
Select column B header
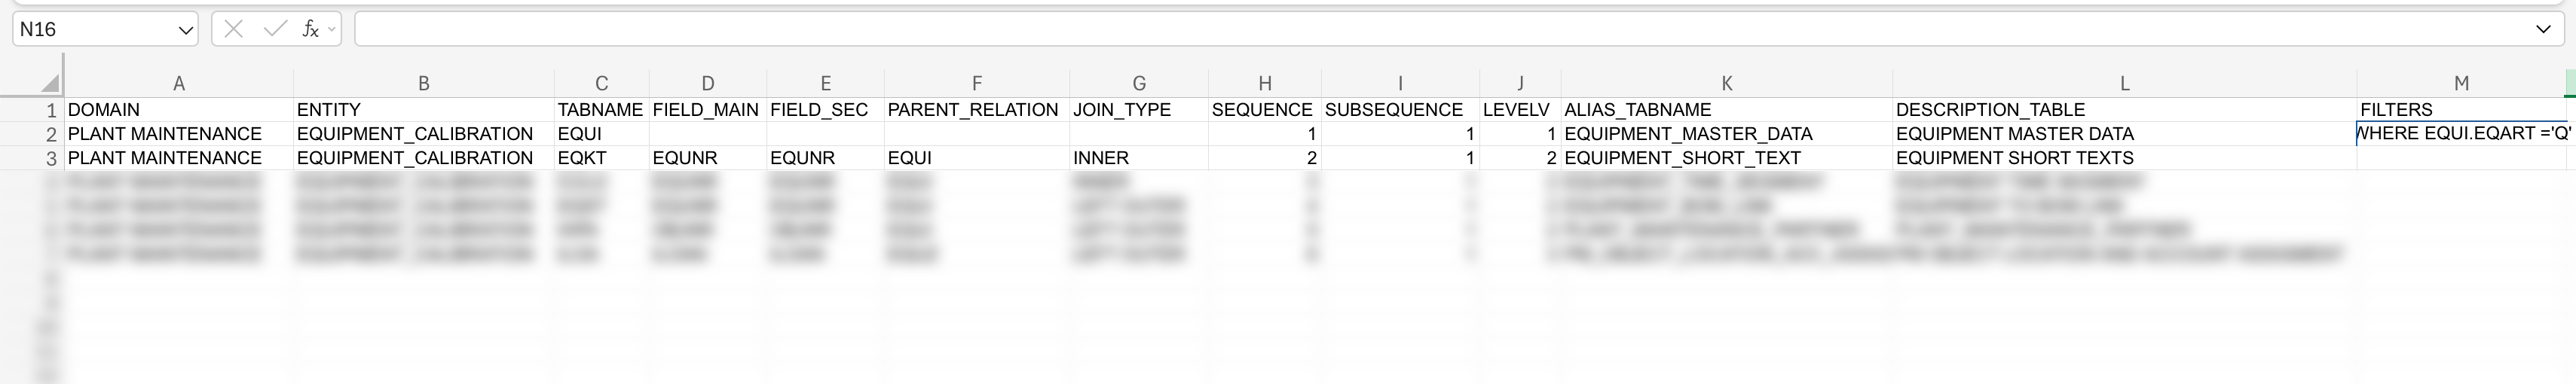click(x=423, y=84)
